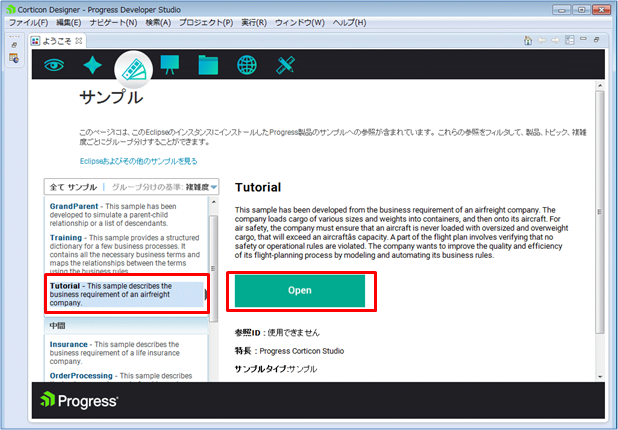Click the 参照ID：使用できません text
The height and width of the screenshot is (430, 618).
(x=277, y=333)
